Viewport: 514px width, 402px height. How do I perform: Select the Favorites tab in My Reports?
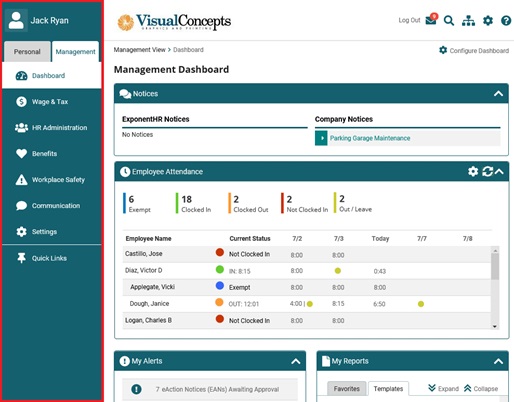pos(346,389)
